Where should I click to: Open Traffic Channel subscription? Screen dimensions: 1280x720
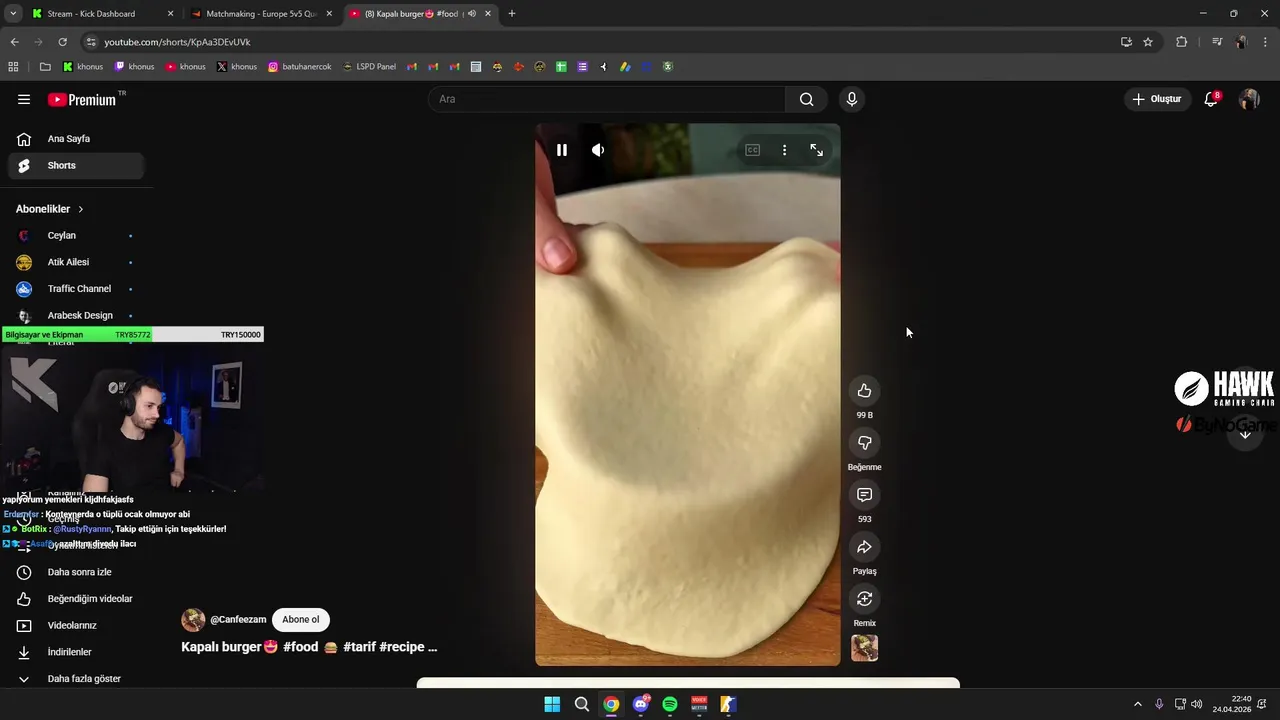(76, 289)
